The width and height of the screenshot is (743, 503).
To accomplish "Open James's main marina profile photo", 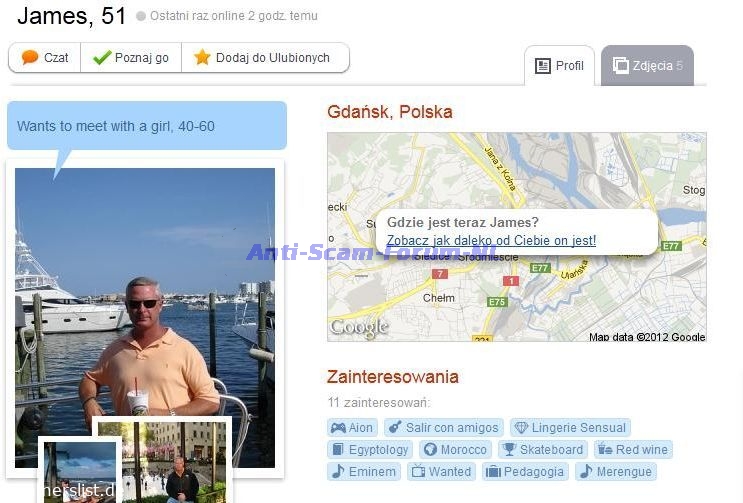I will (x=145, y=294).
